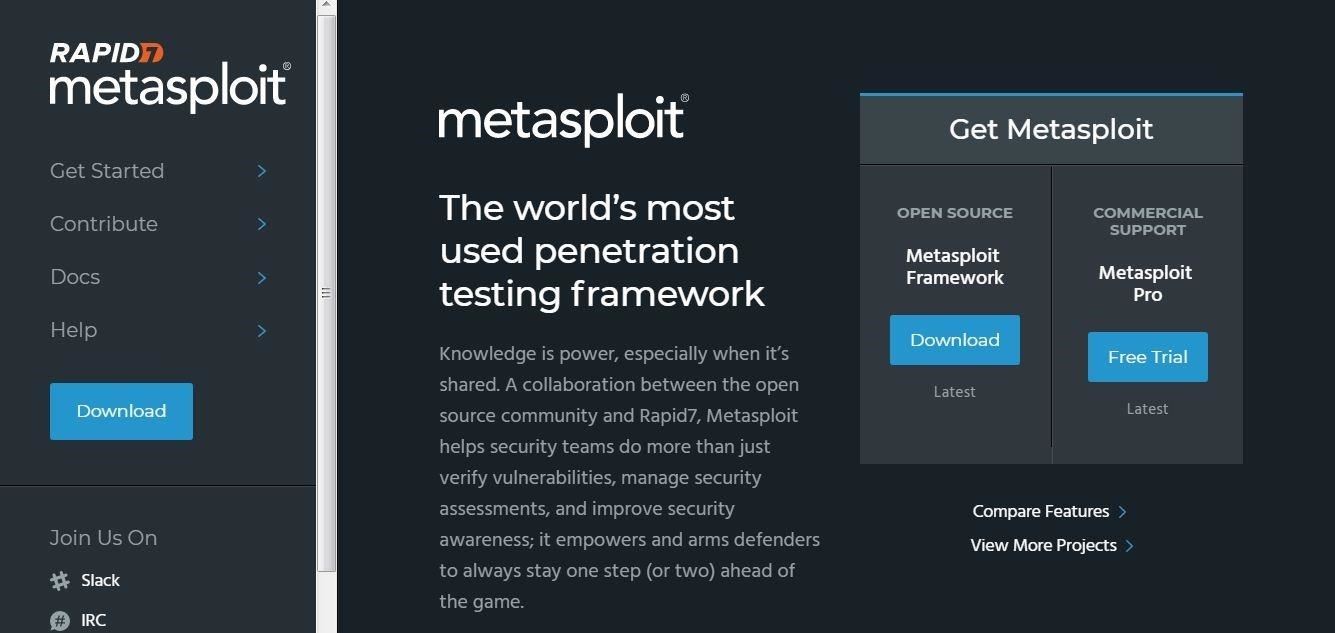Click the arrow next to View More Projects
Viewport: 1335px width, 633px height.
(x=1129, y=546)
